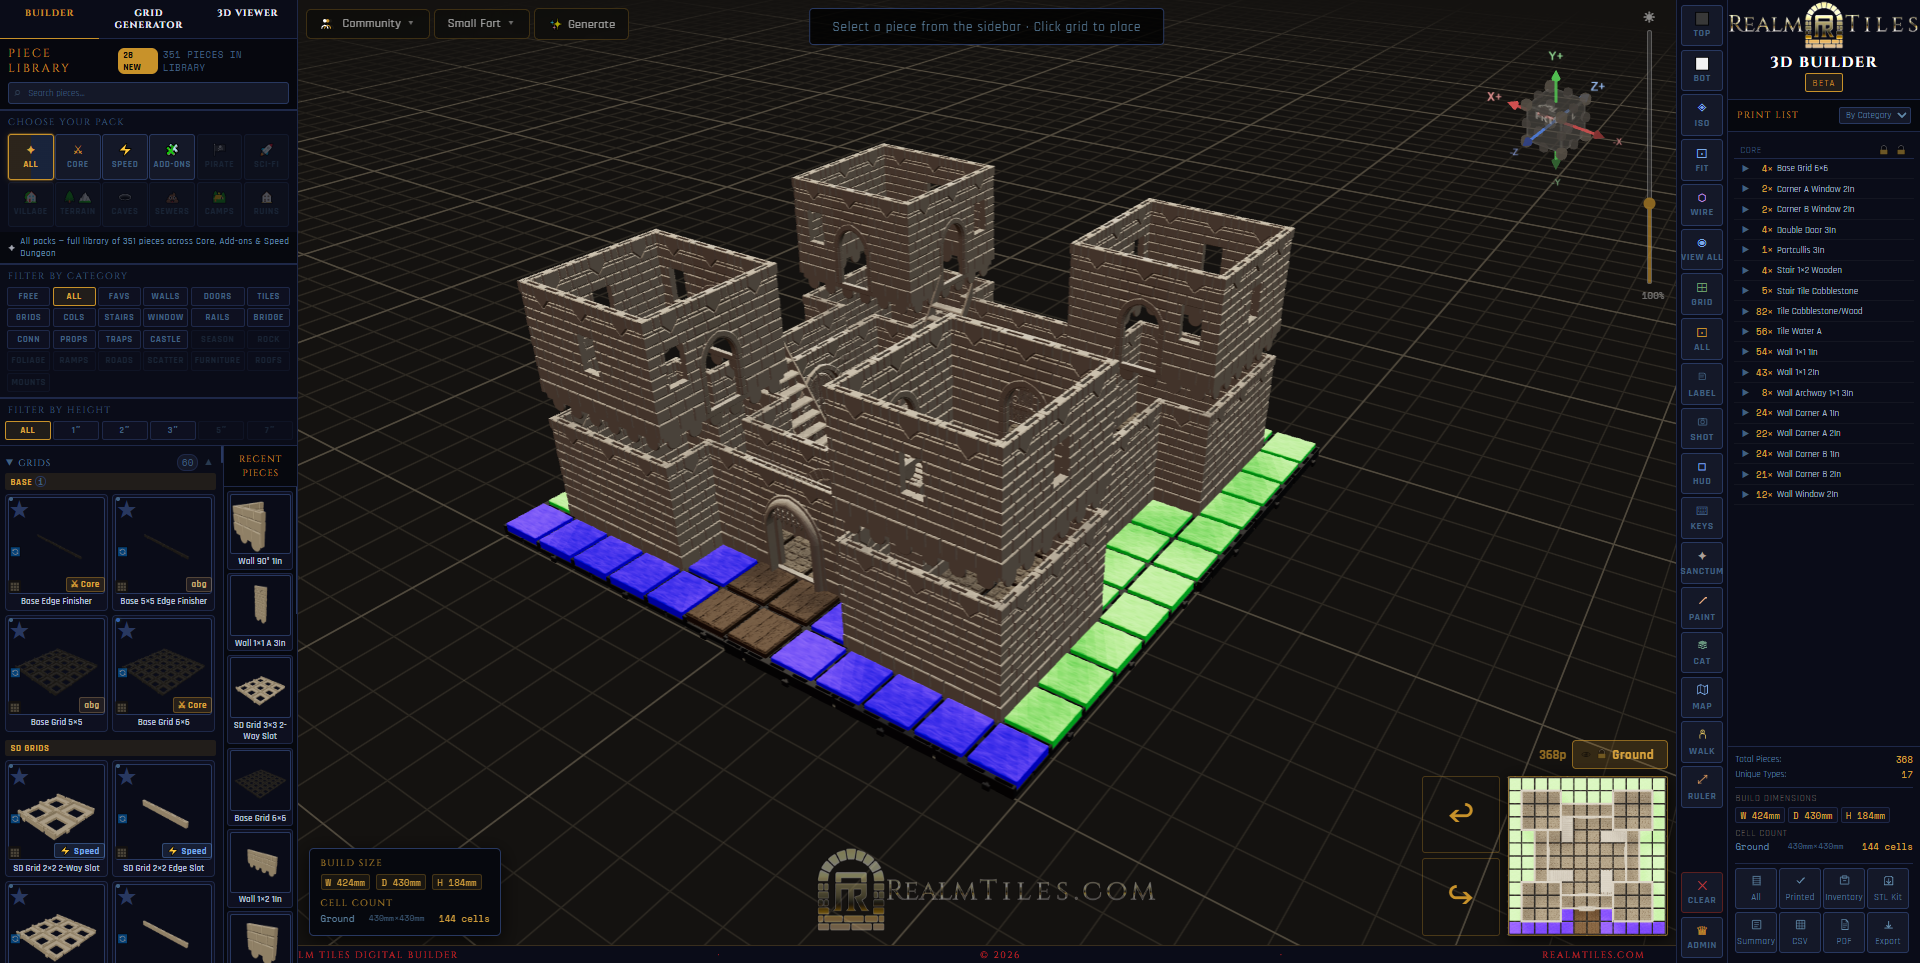This screenshot has width=1920, height=963.
Task: Open the SANCTUM tool
Action: [1701, 563]
